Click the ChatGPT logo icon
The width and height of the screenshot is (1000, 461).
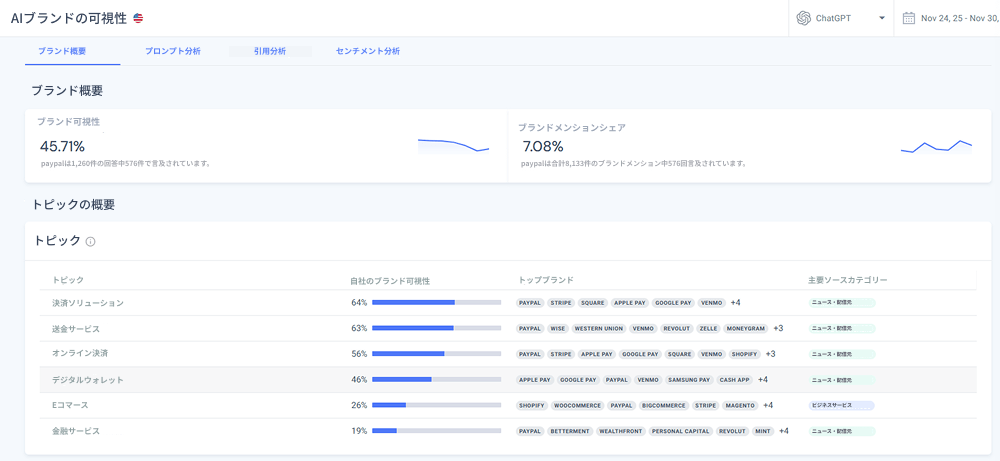804,18
